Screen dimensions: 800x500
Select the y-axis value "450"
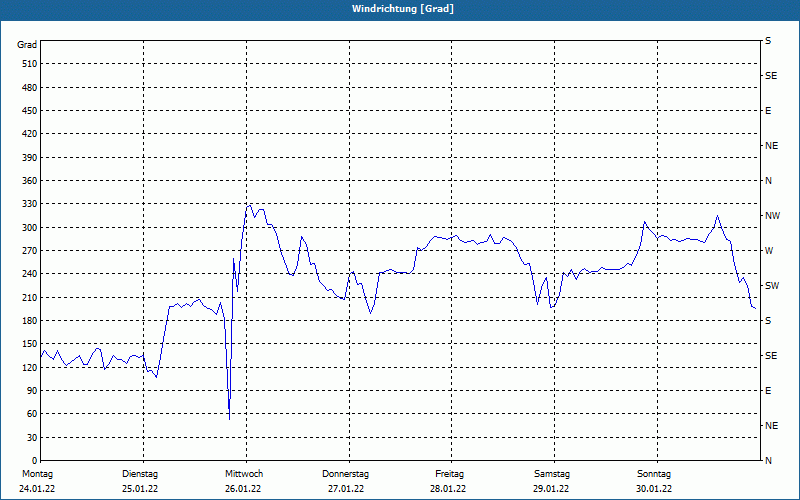click(x=30, y=111)
